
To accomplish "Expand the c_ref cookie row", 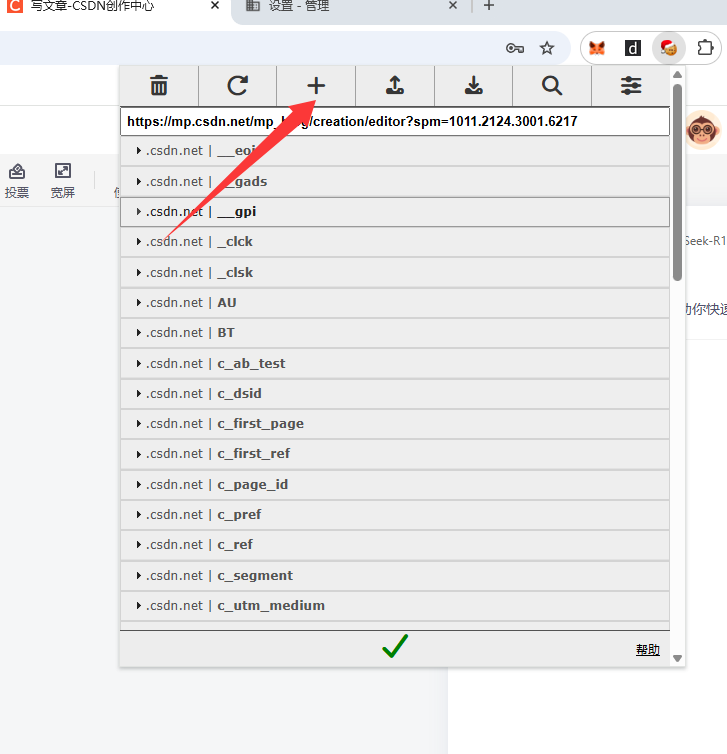I will point(395,545).
